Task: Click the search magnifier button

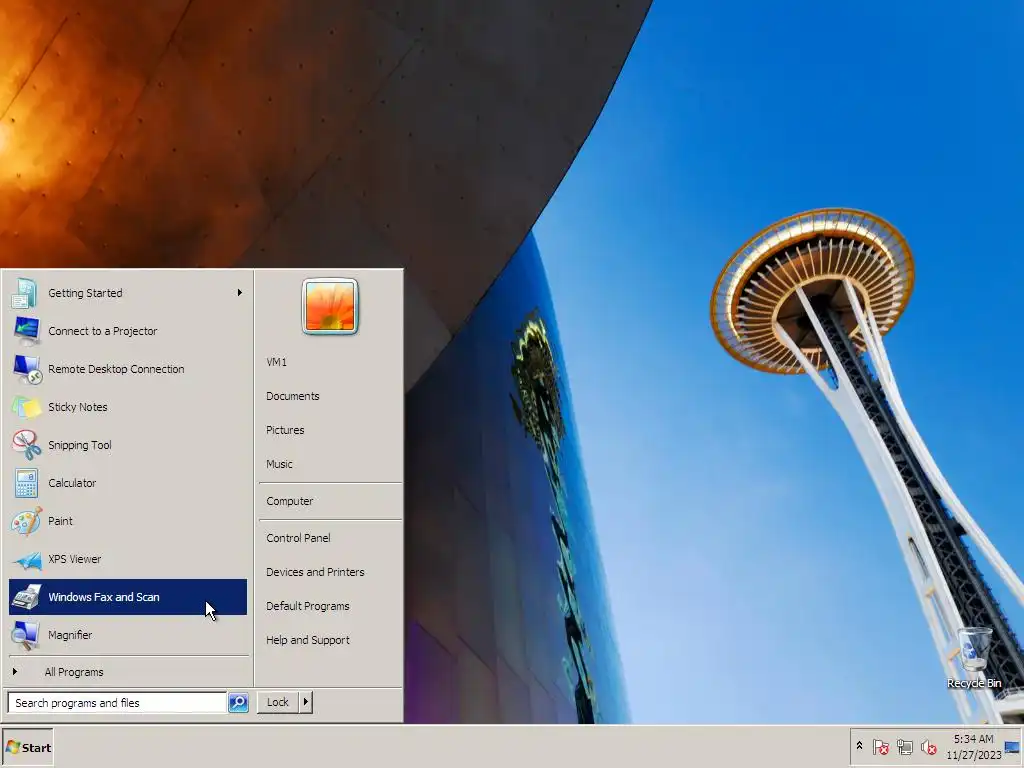Action: click(238, 703)
